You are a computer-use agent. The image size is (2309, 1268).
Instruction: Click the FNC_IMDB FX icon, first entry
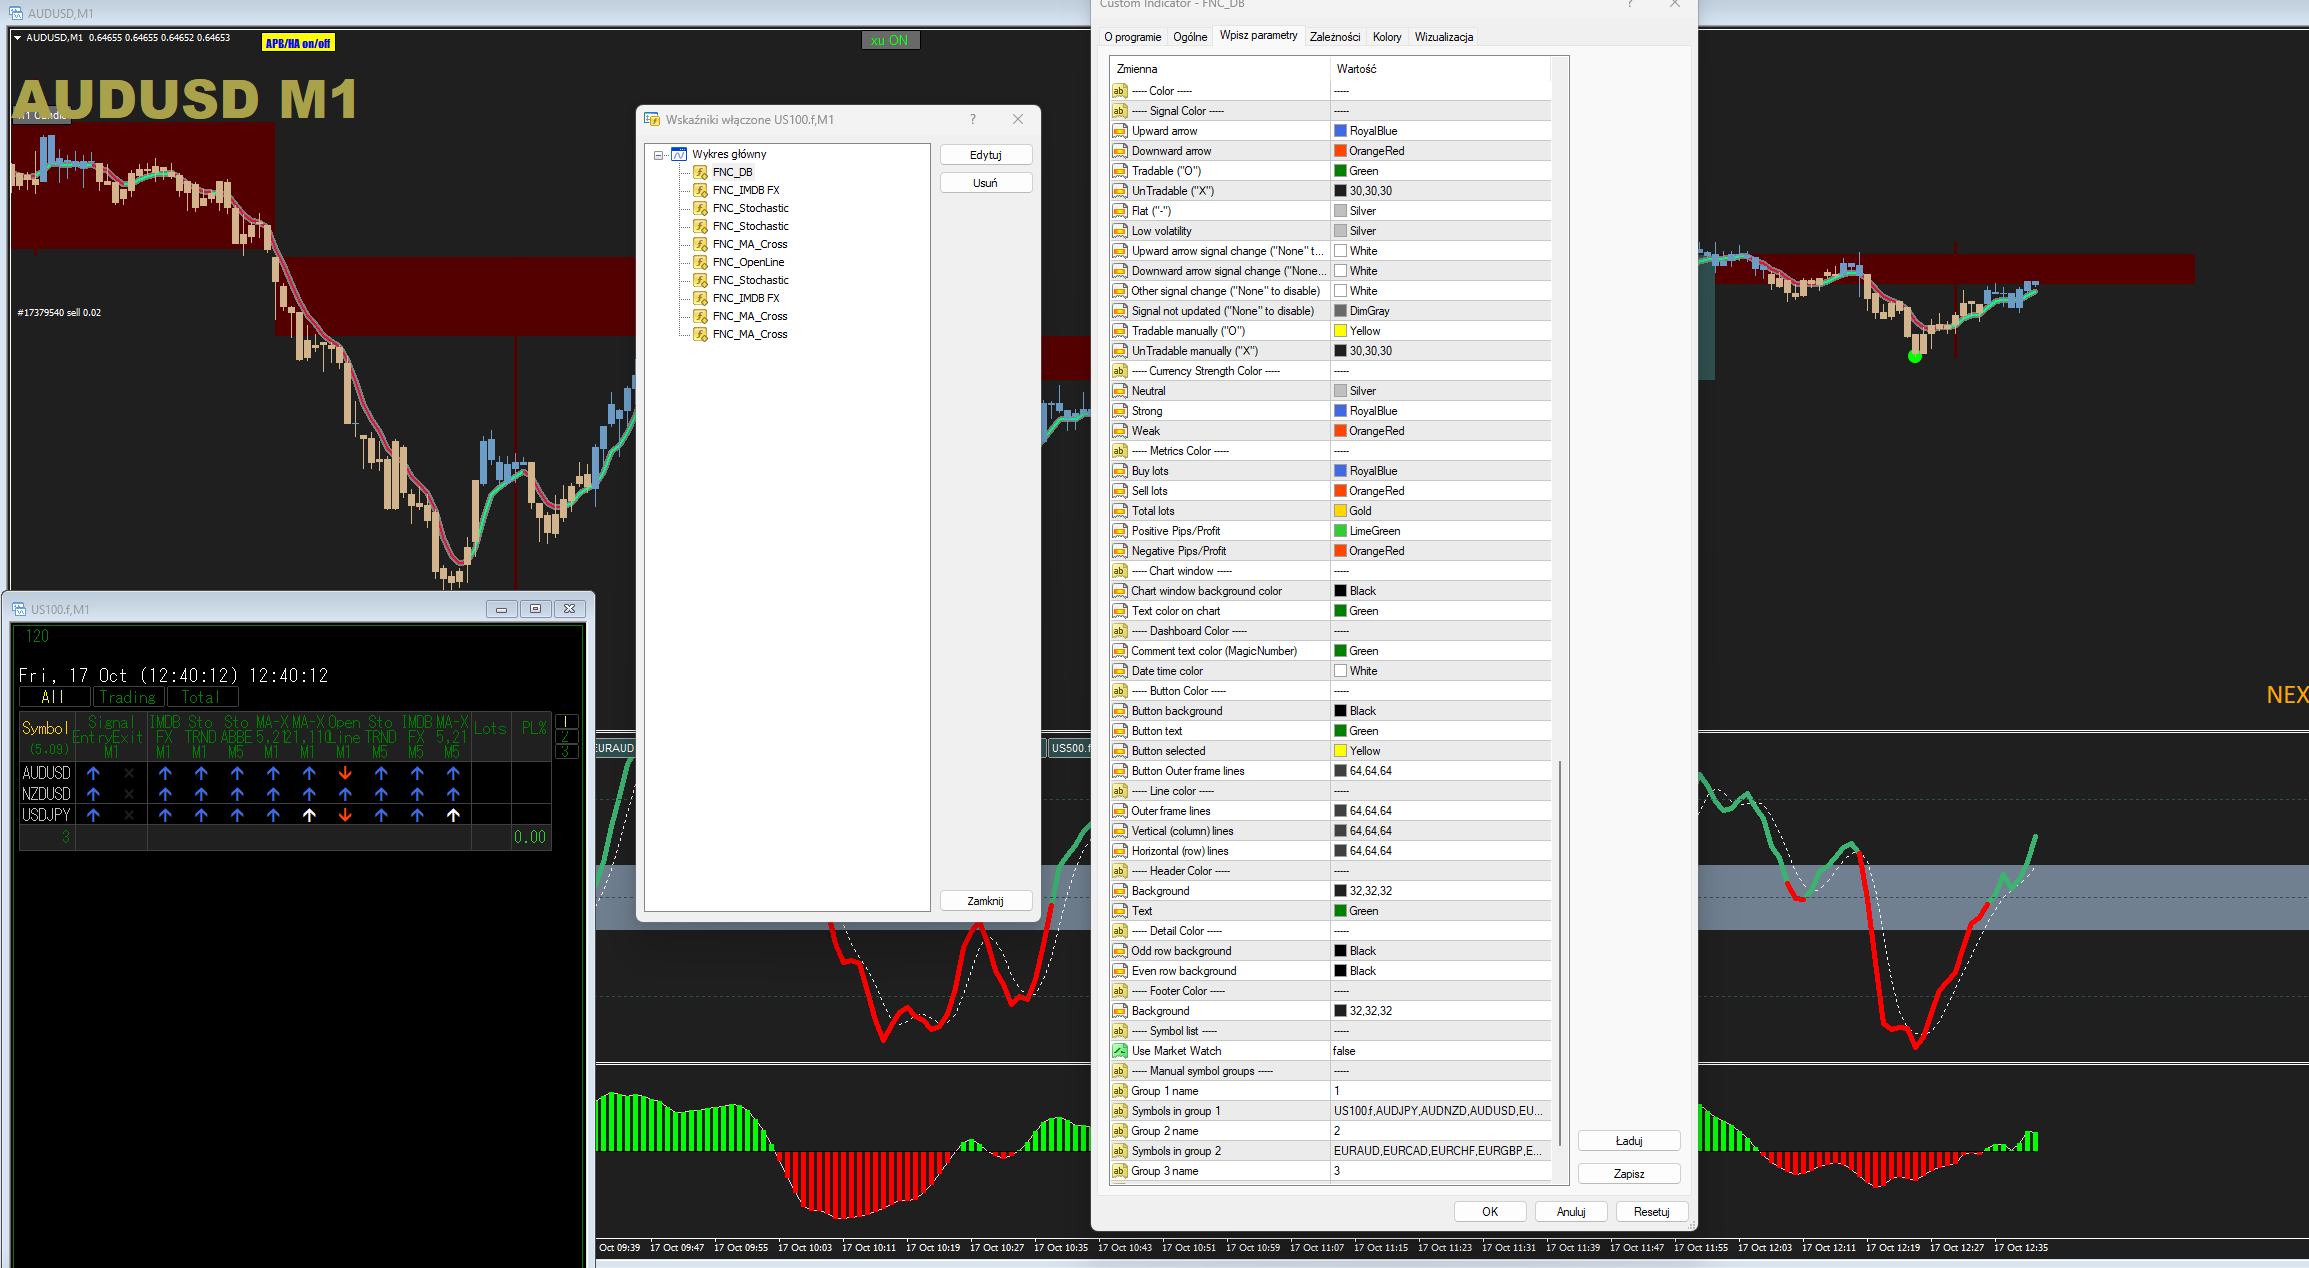[x=701, y=190]
